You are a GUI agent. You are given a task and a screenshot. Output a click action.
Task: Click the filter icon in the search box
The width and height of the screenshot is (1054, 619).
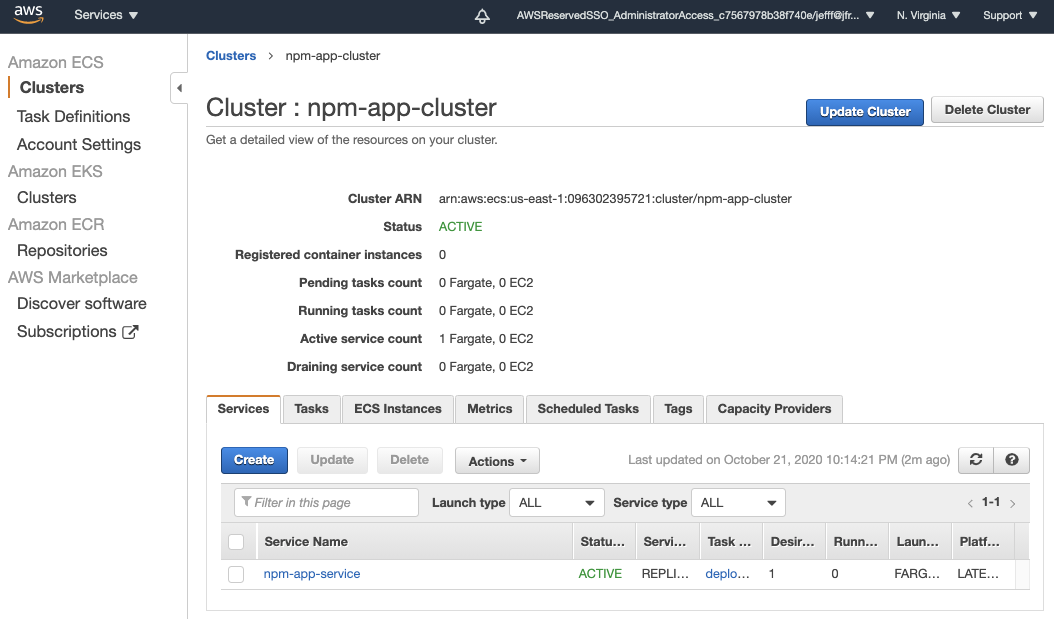click(245, 502)
